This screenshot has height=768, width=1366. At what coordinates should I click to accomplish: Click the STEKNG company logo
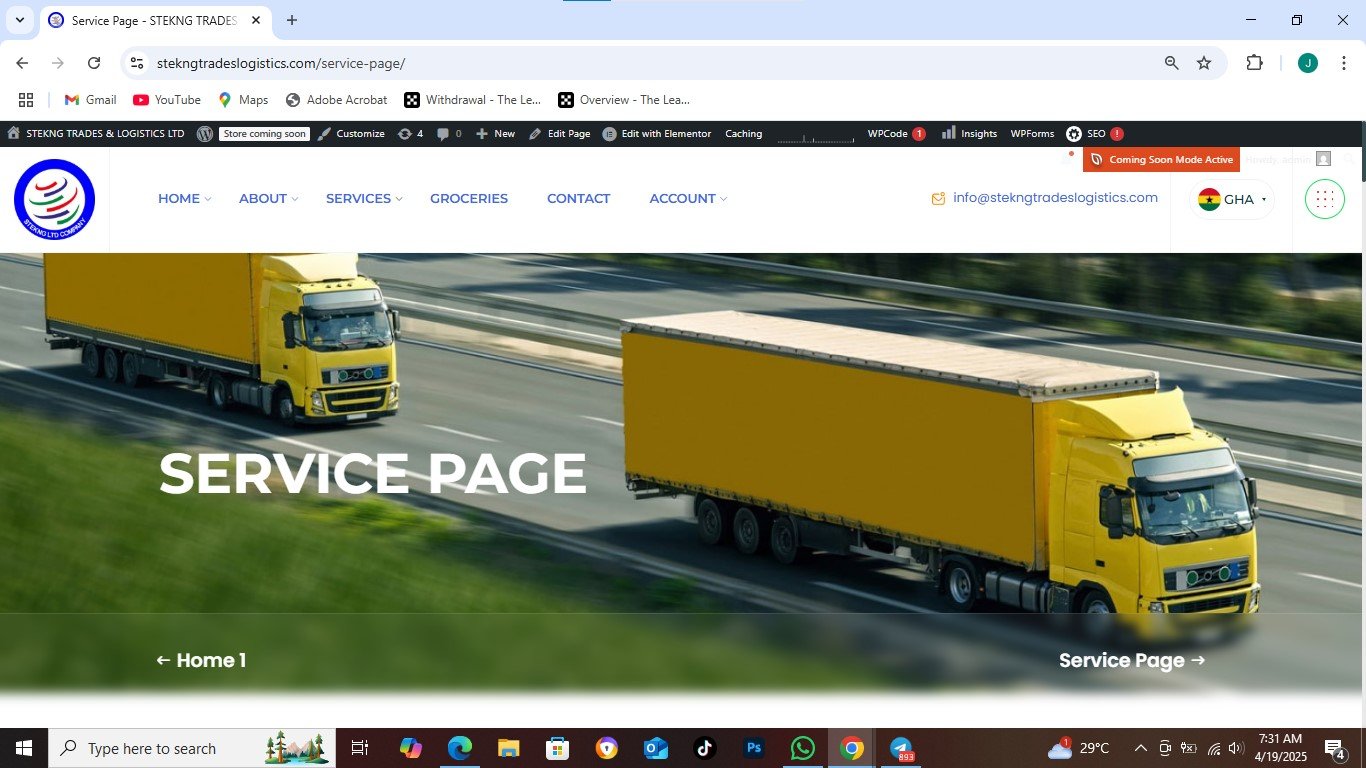point(55,200)
